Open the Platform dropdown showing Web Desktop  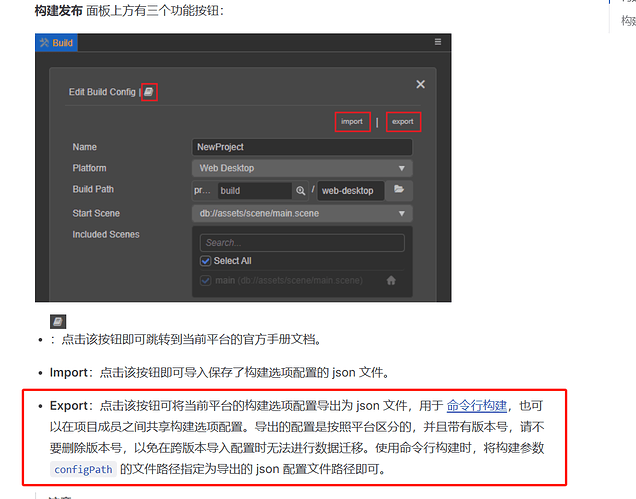coord(302,168)
